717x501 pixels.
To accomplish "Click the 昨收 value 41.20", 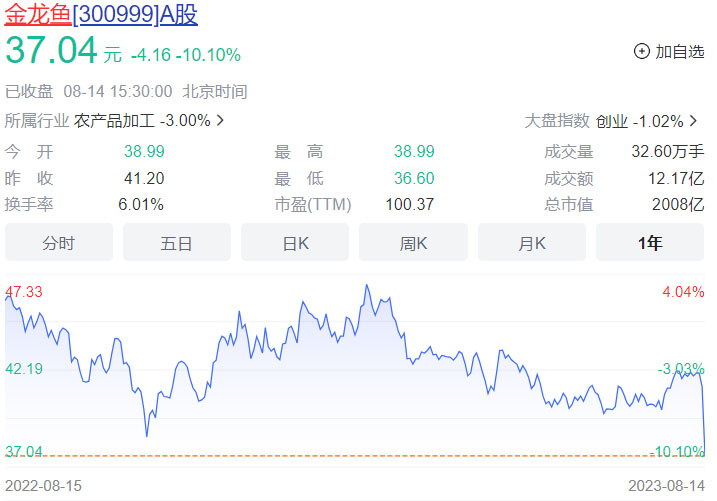I will coord(144,178).
